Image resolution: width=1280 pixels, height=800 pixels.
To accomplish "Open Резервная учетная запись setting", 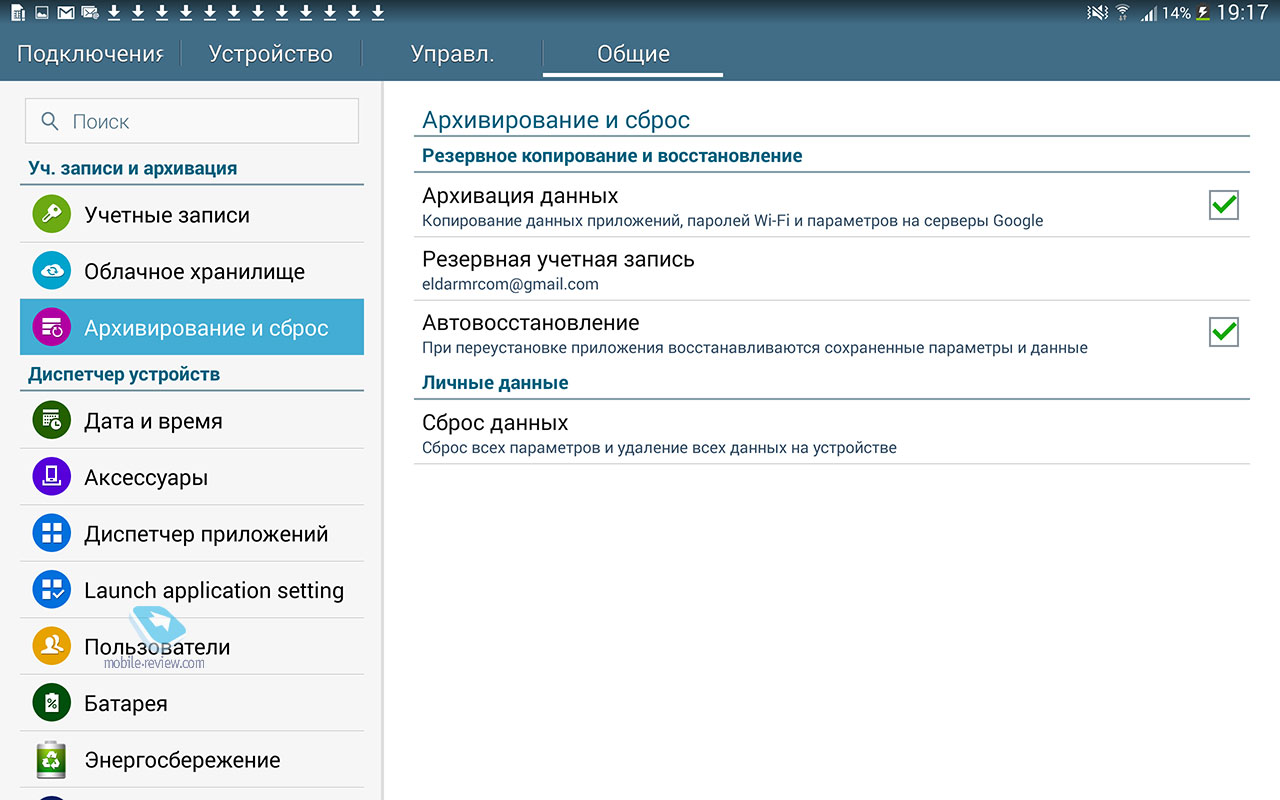I will 832,270.
